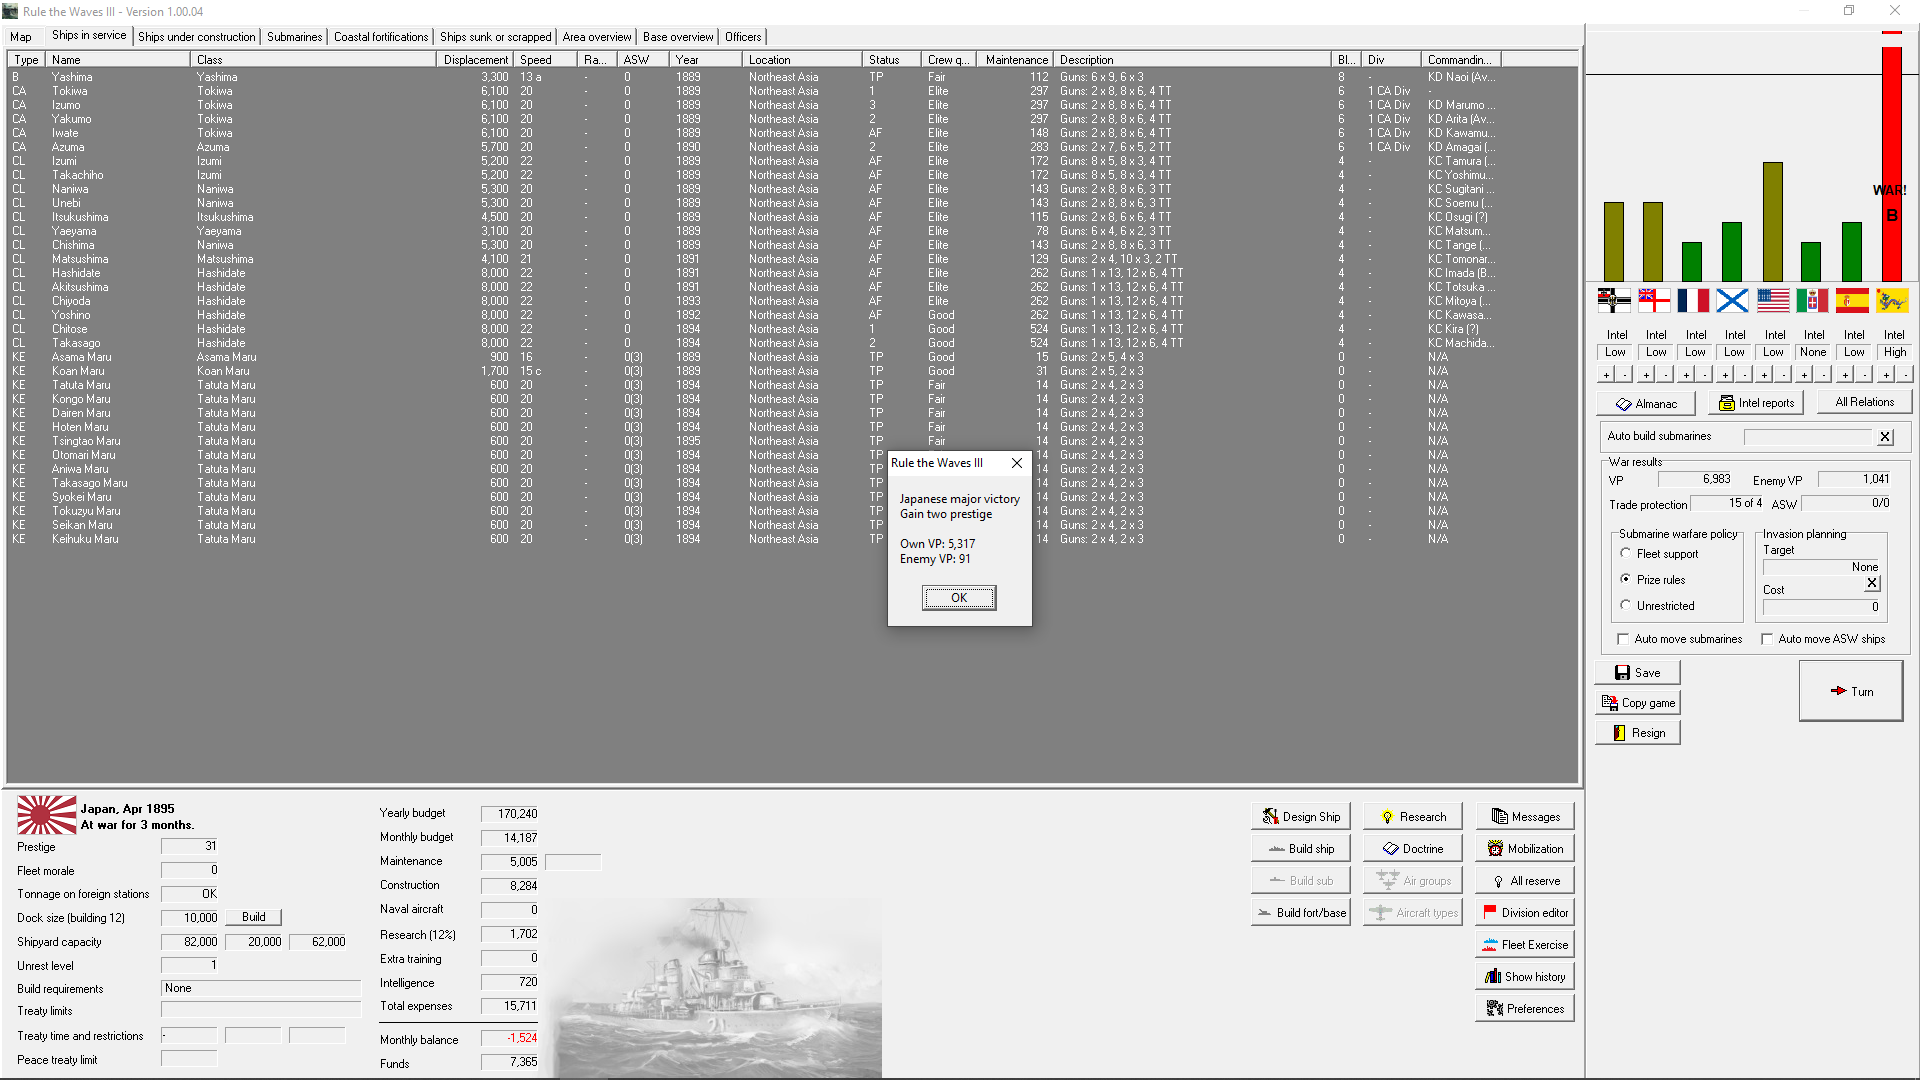Screen dimensions: 1920x1080
Task: Clear Auto build submarines field
Action: point(1885,437)
